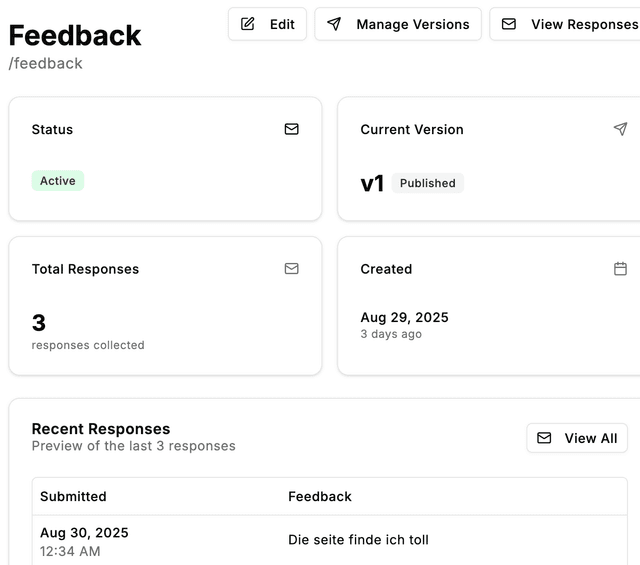Click the envelope icon in Total Responses card
This screenshot has width=640, height=565.
(x=291, y=269)
